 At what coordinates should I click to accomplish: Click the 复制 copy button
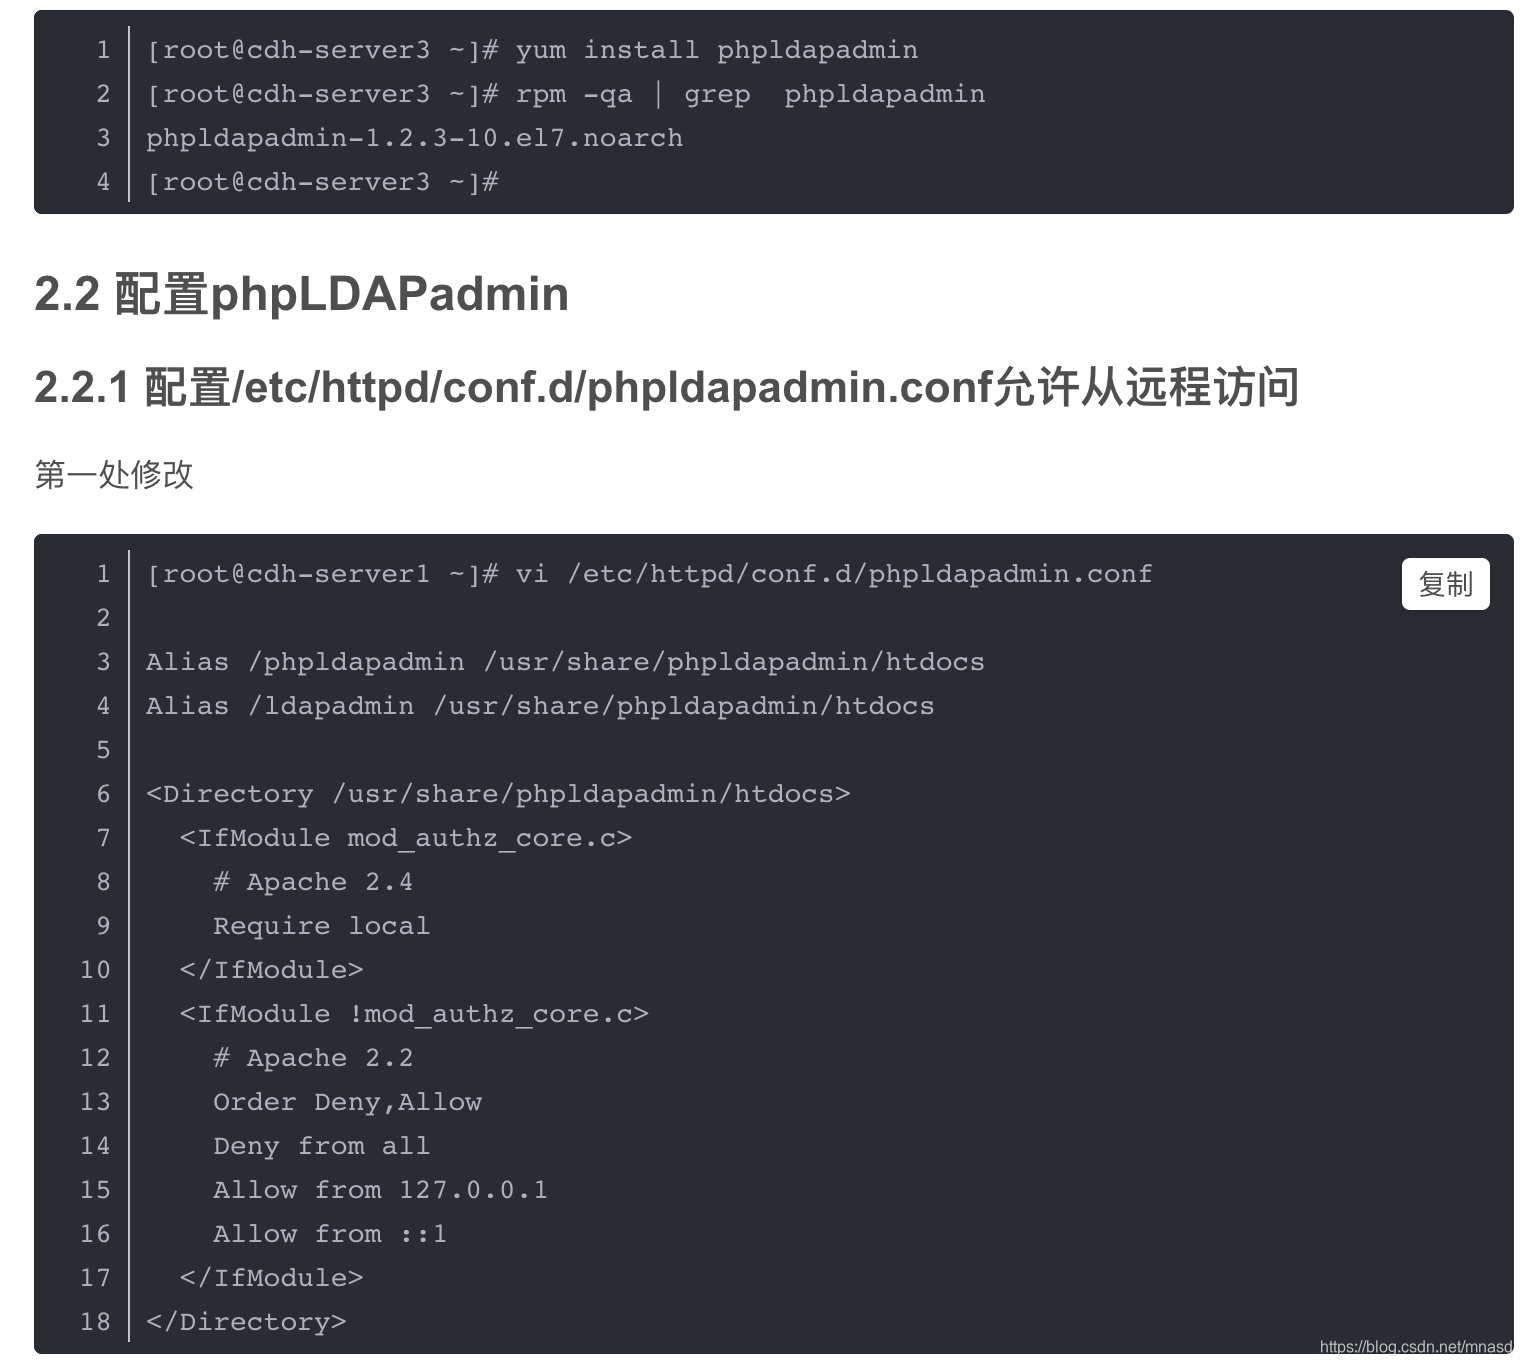click(1445, 584)
